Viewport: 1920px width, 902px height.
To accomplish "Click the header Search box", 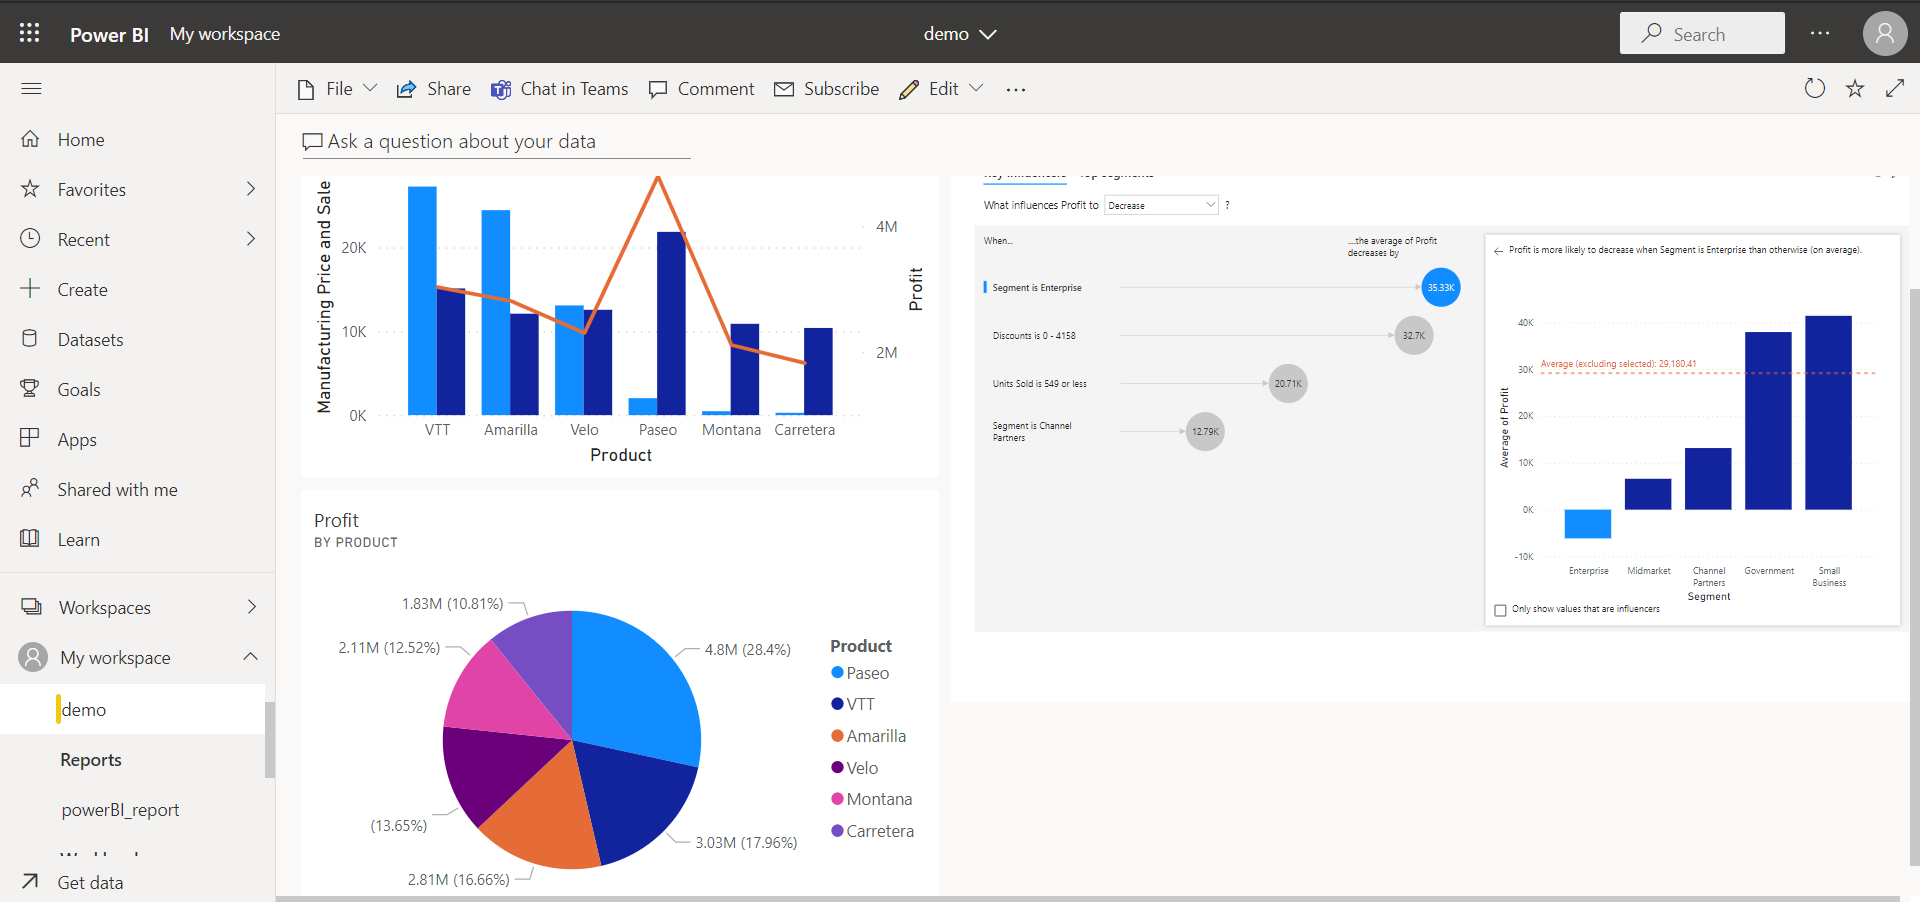I will tap(1702, 33).
